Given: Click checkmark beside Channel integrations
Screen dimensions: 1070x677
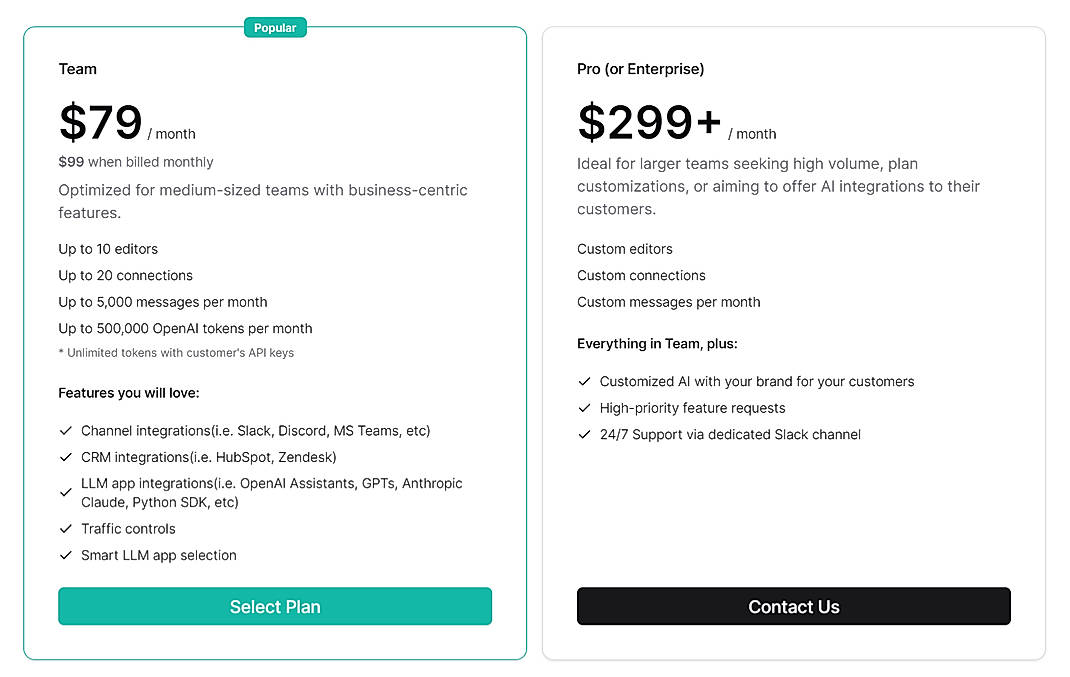Looking at the screenshot, I should click(x=66, y=431).
